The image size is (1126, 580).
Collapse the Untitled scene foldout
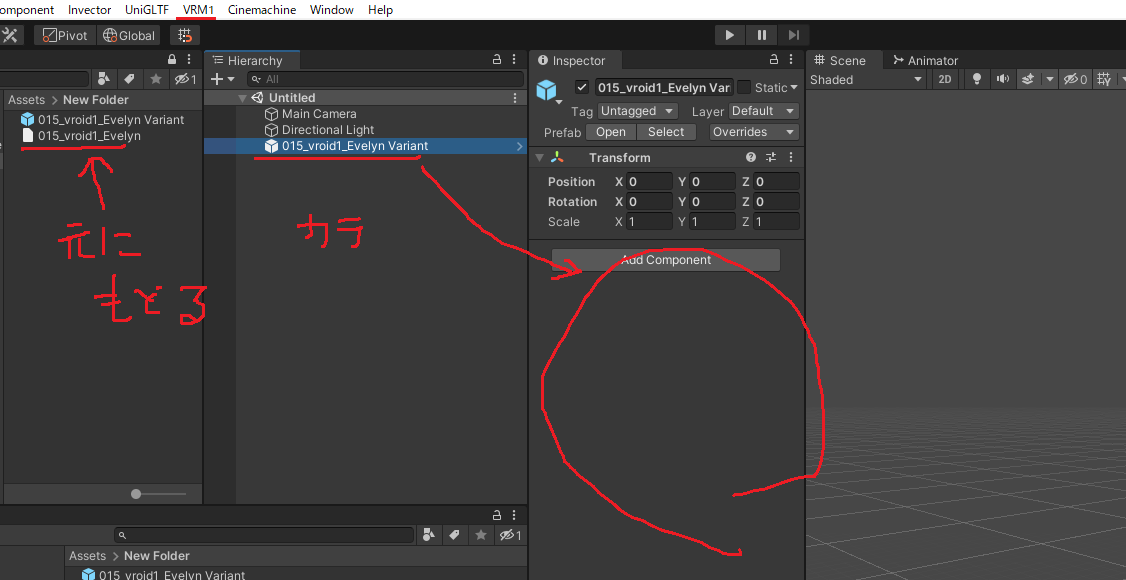point(243,98)
